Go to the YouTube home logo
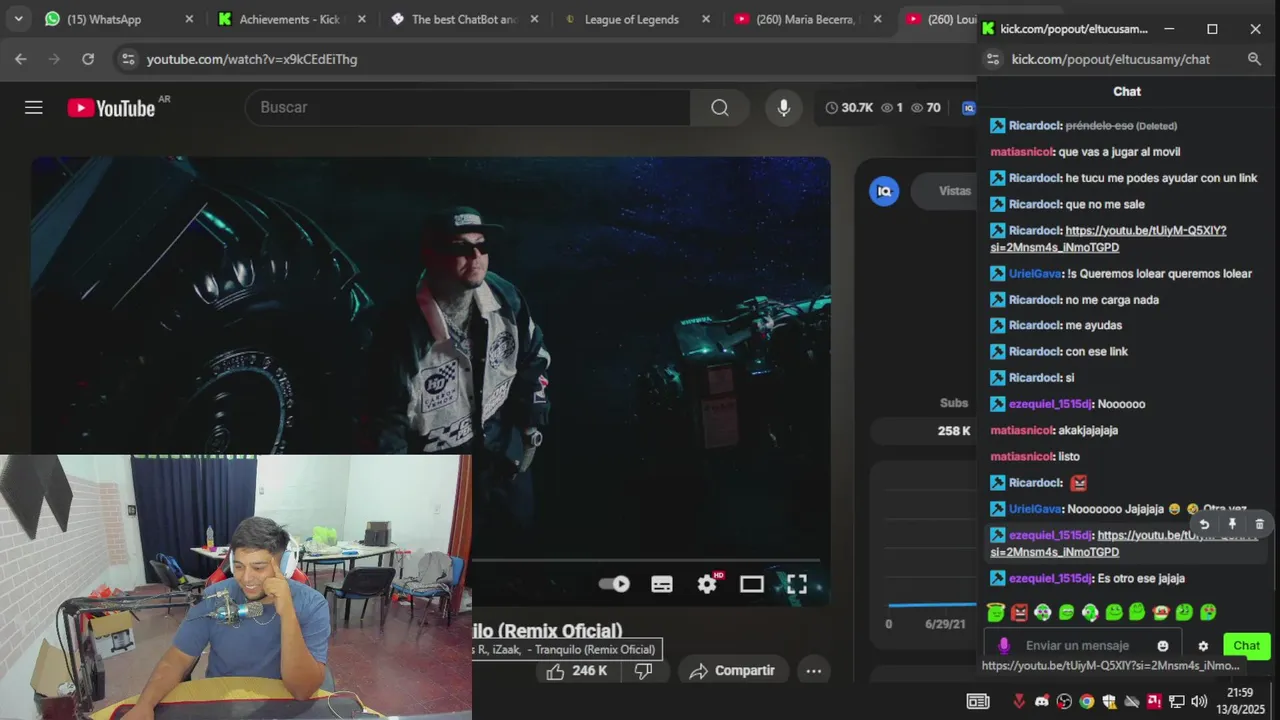Image resolution: width=1280 pixels, height=720 pixels. (x=112, y=108)
